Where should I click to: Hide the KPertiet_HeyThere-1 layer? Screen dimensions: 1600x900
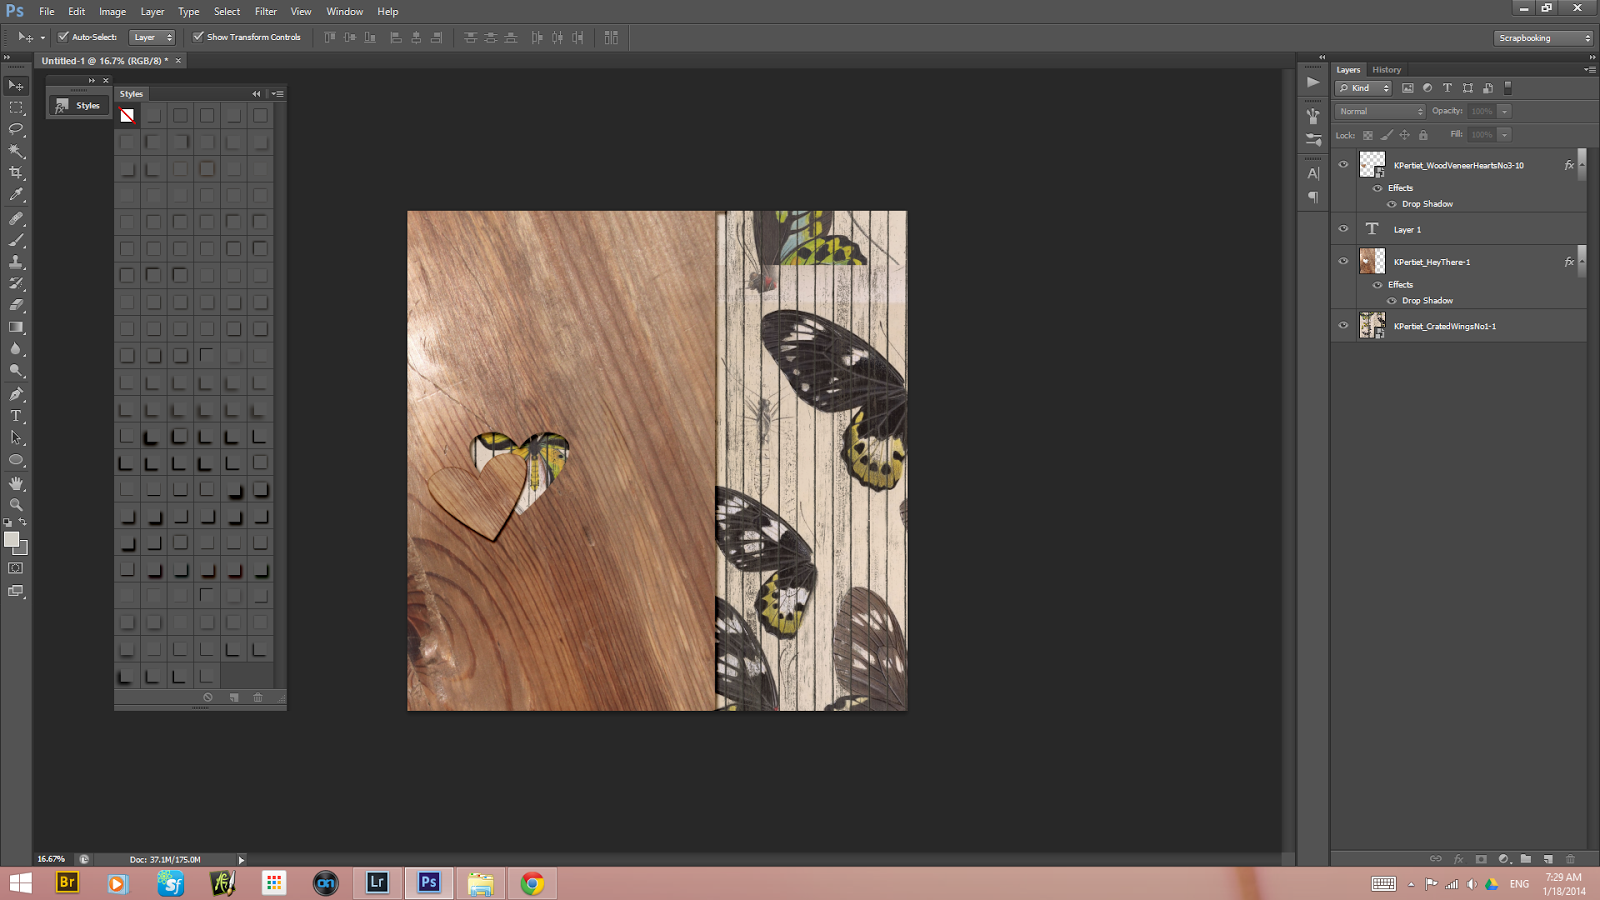[x=1343, y=261]
